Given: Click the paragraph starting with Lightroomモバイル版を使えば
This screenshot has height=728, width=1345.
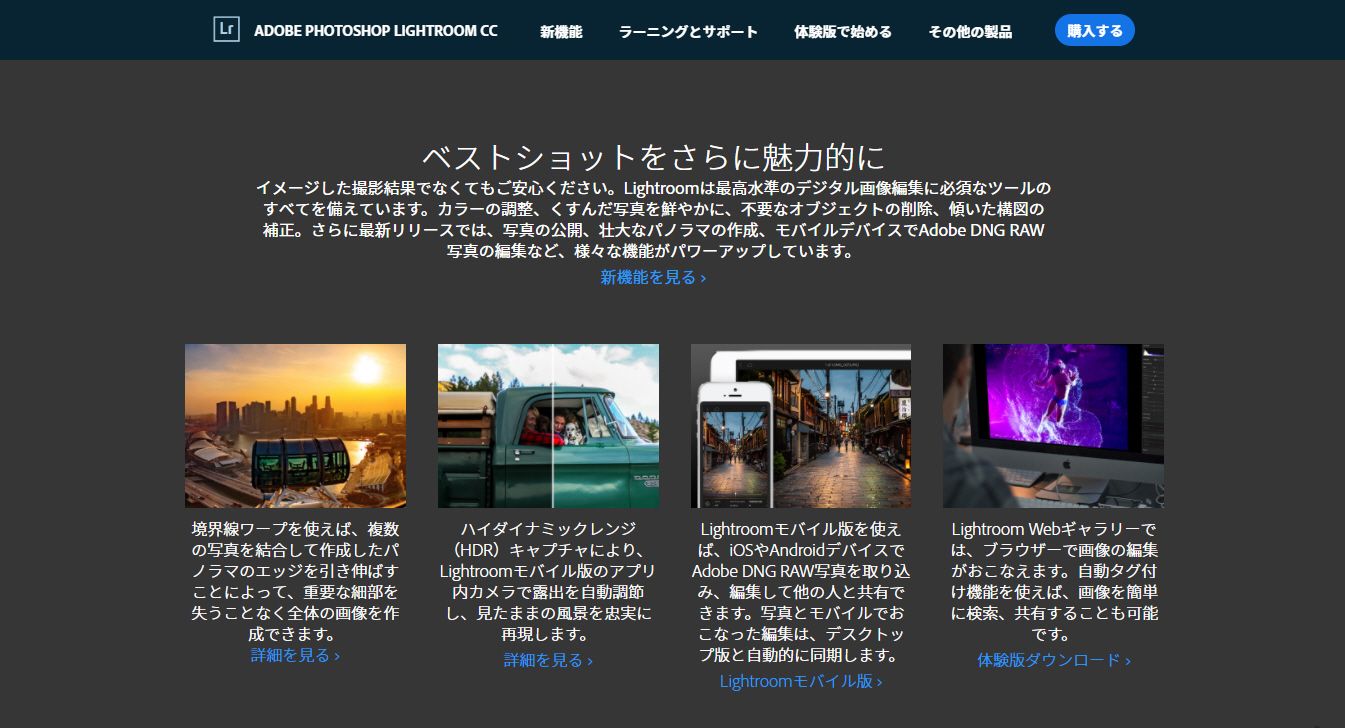Looking at the screenshot, I should pyautogui.click(x=801, y=592).
